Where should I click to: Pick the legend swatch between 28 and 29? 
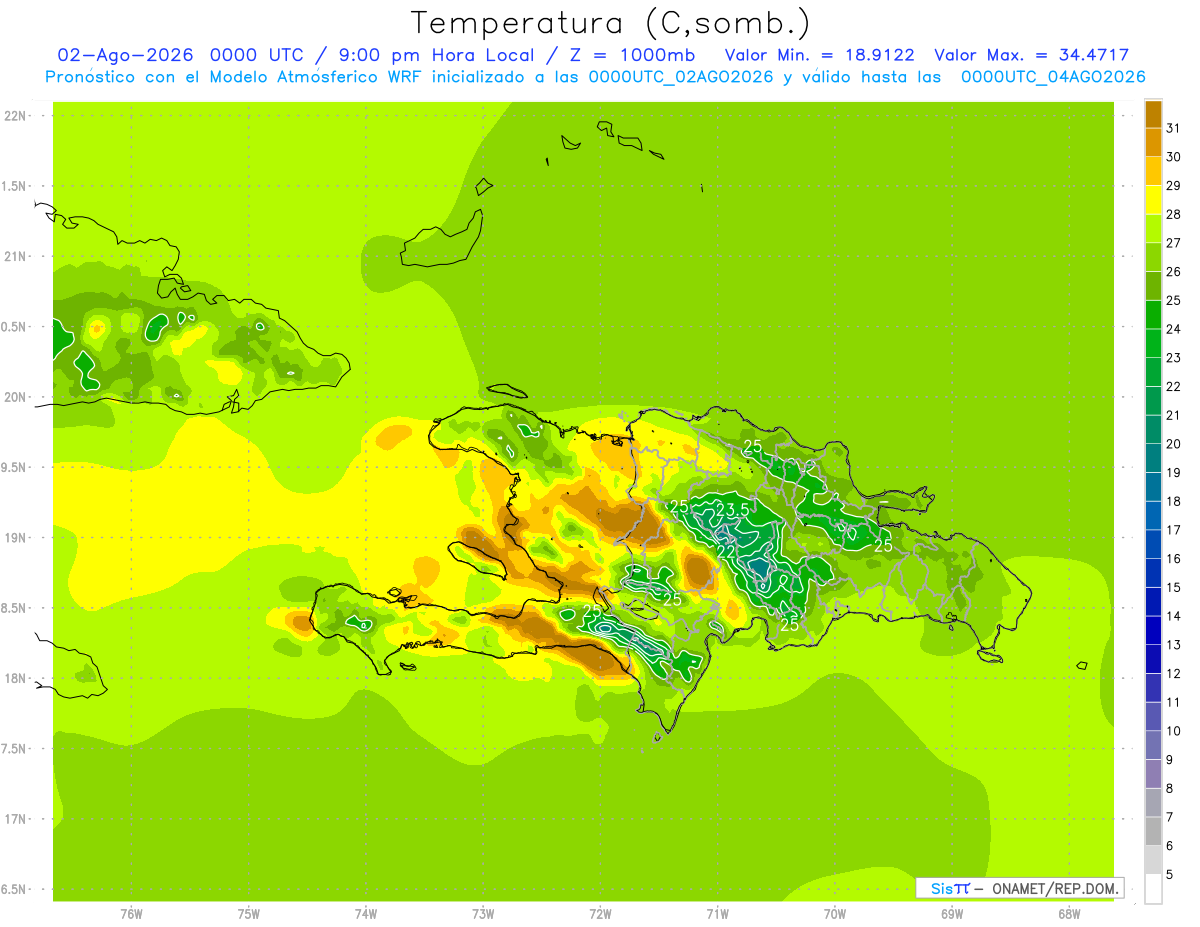click(x=1153, y=200)
